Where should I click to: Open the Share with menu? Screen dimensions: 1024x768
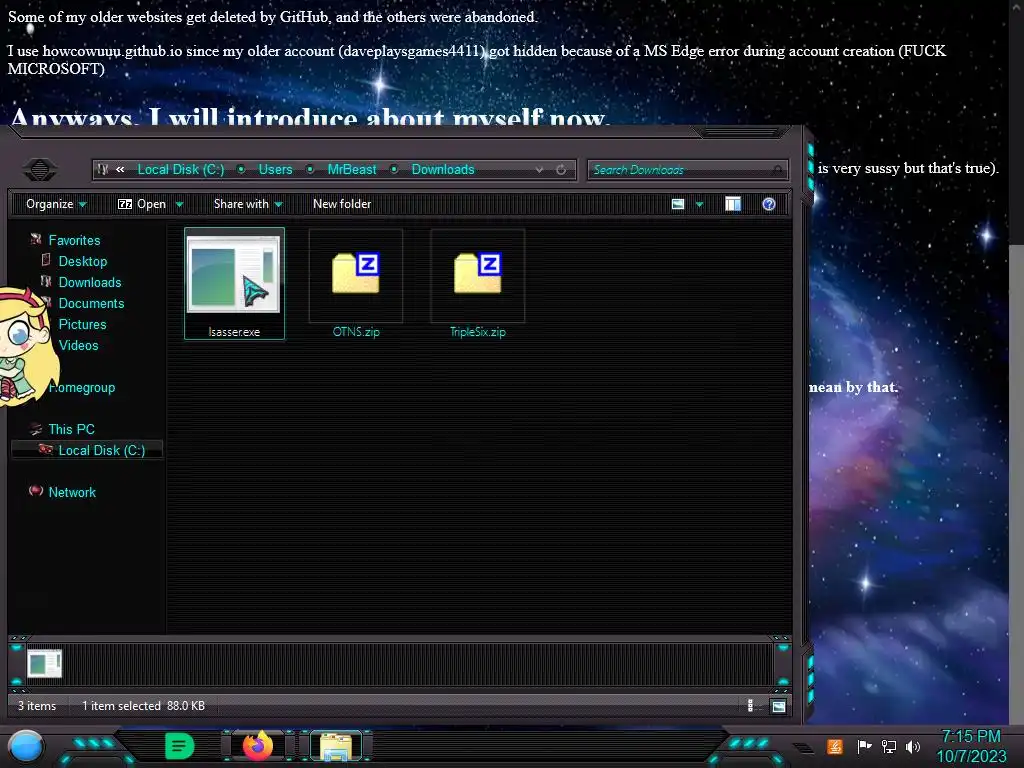(248, 204)
